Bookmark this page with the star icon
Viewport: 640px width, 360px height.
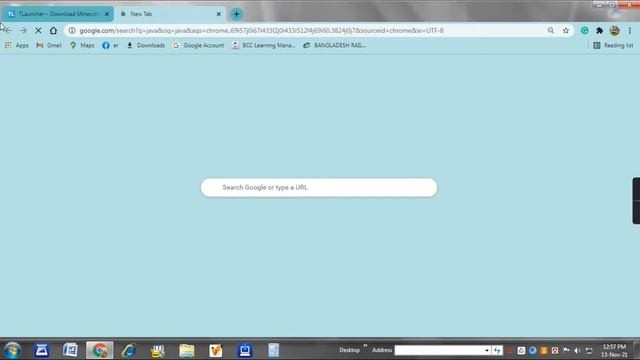tap(566, 31)
